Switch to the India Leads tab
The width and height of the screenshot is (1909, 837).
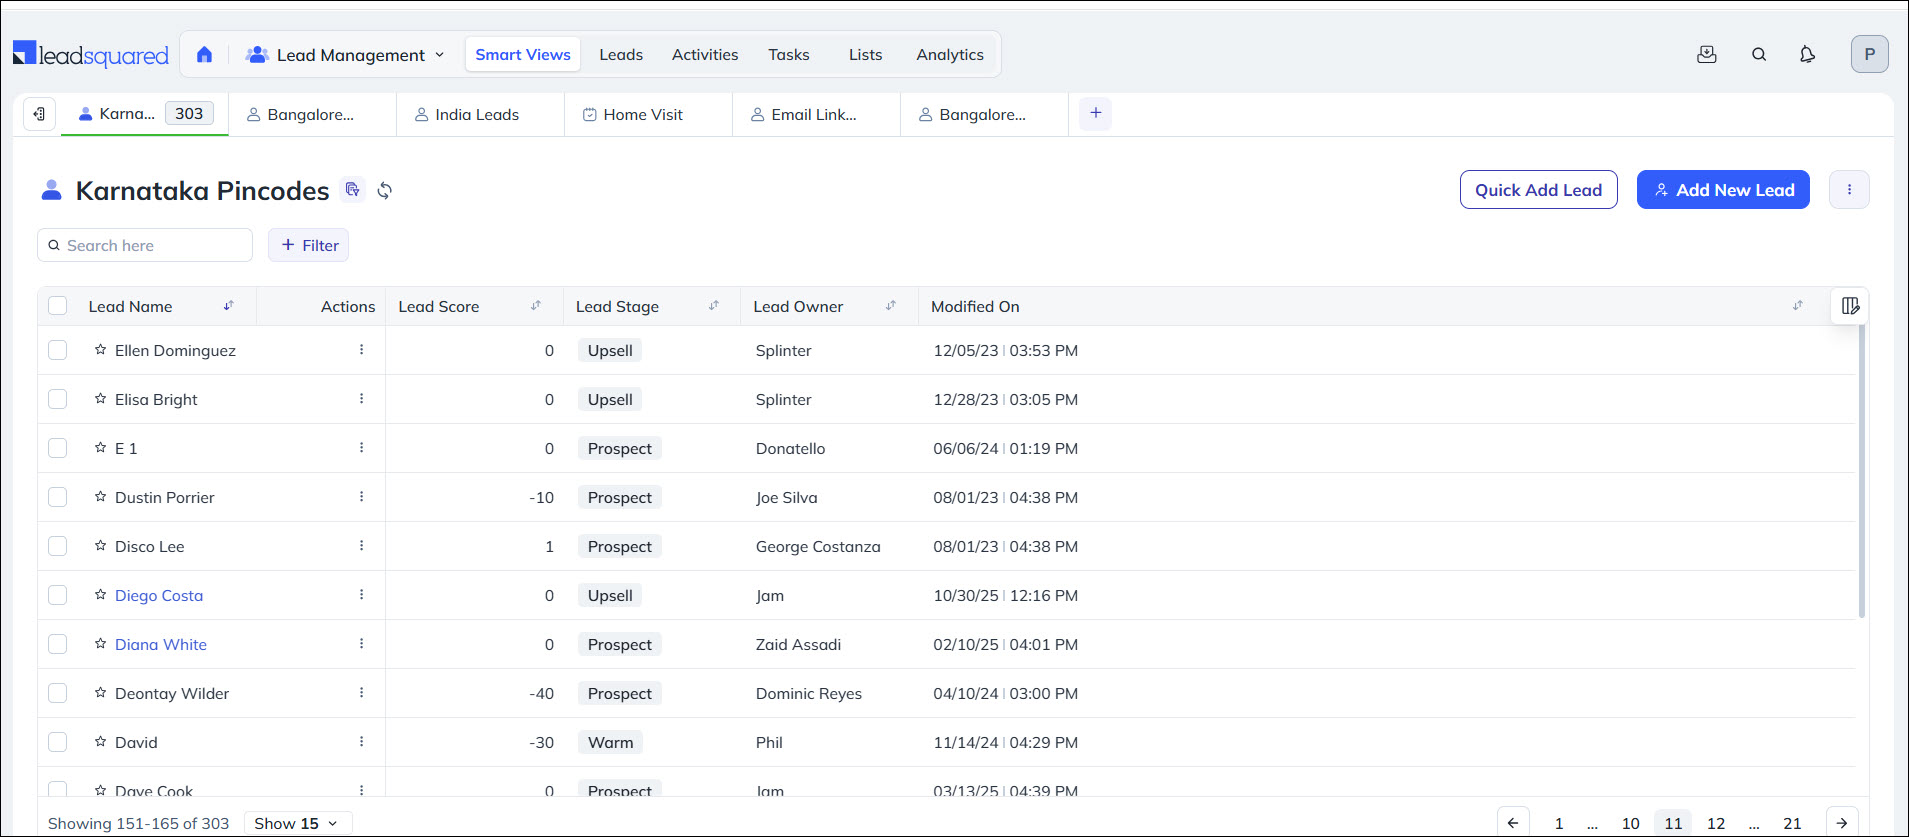pyautogui.click(x=477, y=115)
